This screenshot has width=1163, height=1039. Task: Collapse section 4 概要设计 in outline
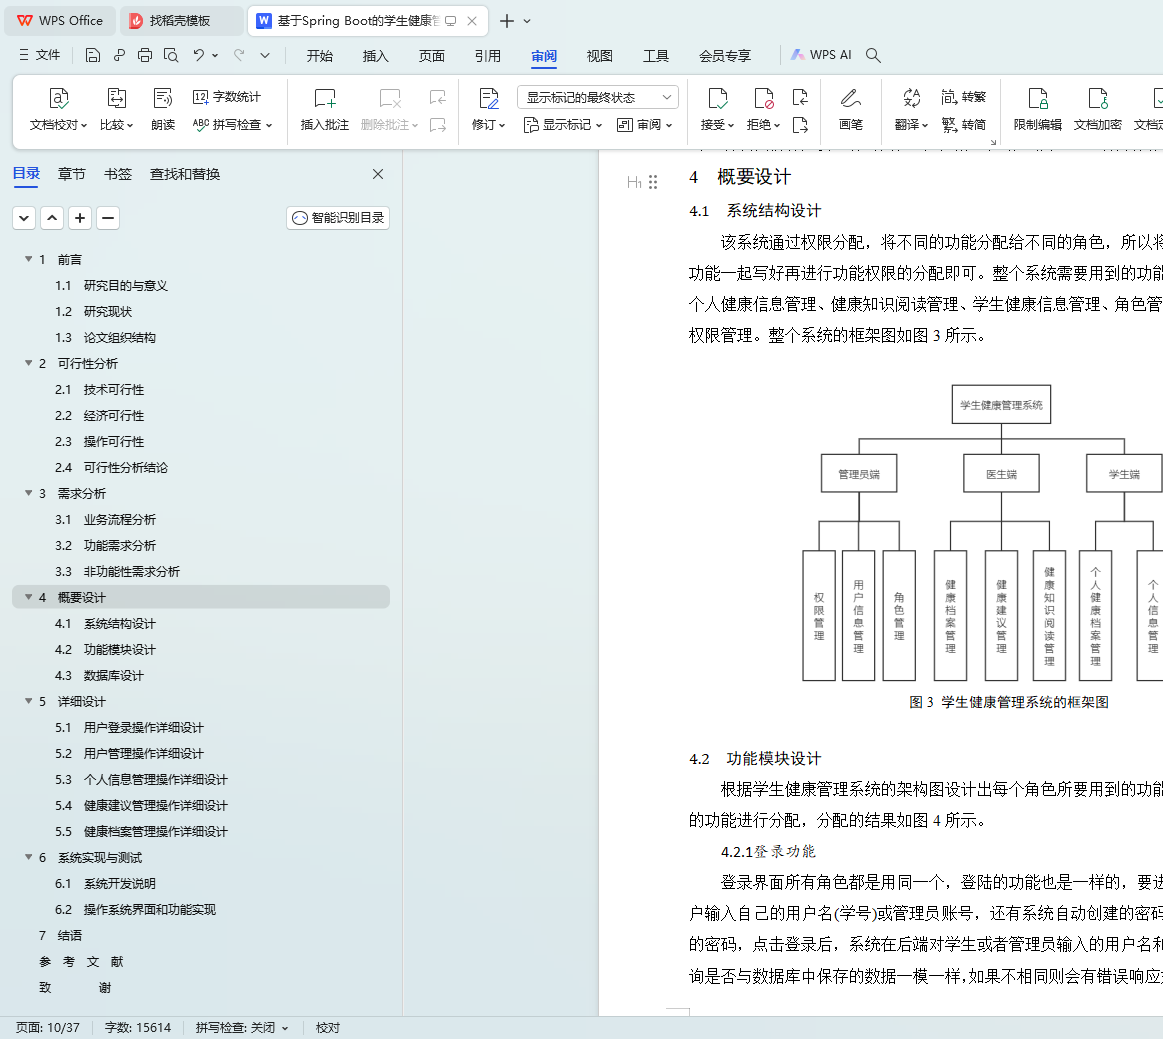[x=28, y=597]
